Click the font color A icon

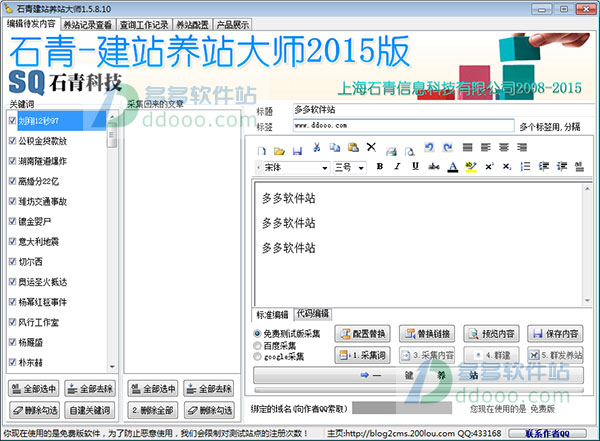point(452,167)
